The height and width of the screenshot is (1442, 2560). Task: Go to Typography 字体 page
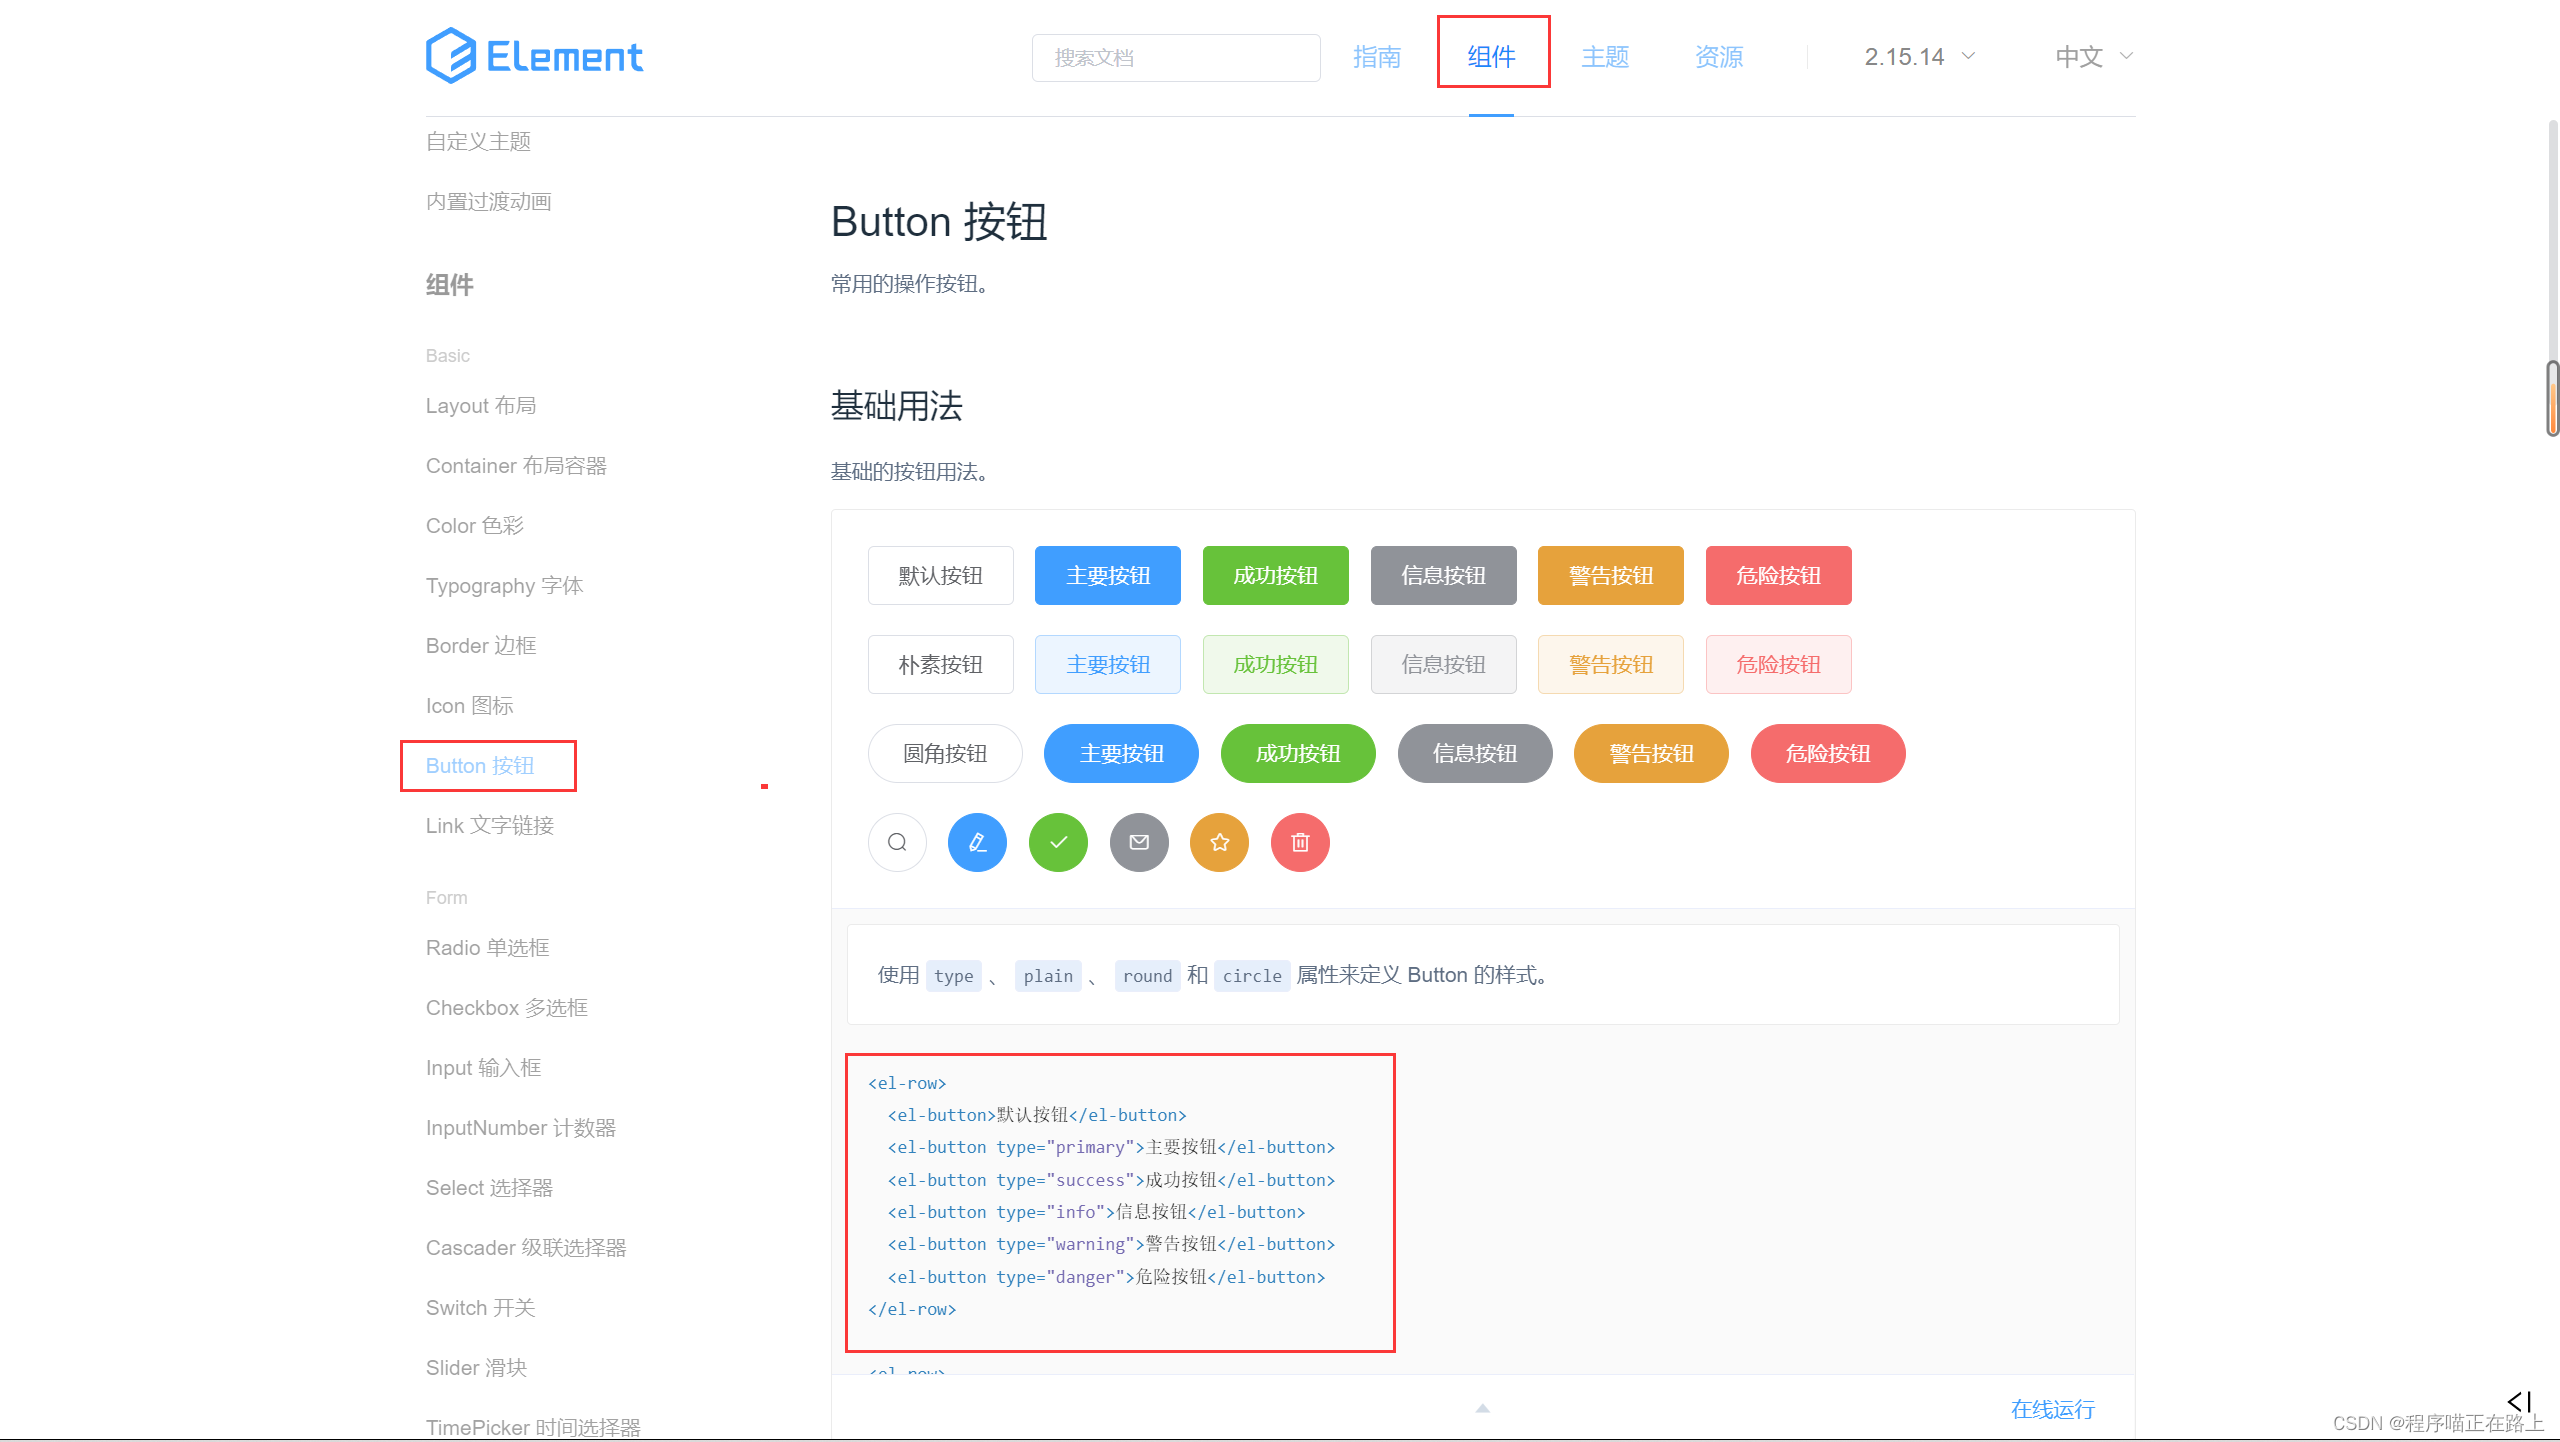click(x=504, y=585)
